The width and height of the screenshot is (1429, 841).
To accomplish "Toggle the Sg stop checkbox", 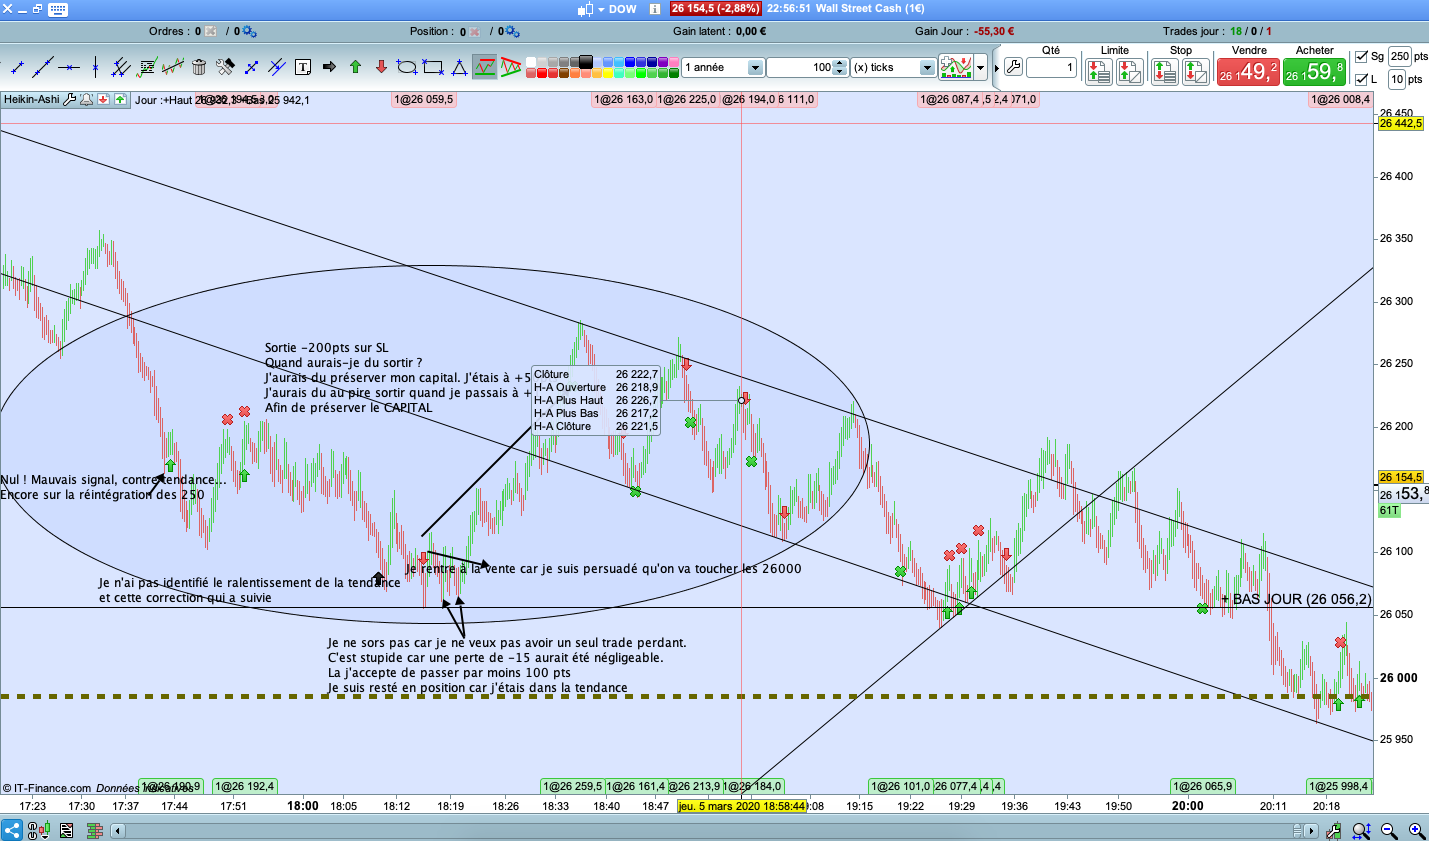I will [x=1361, y=57].
